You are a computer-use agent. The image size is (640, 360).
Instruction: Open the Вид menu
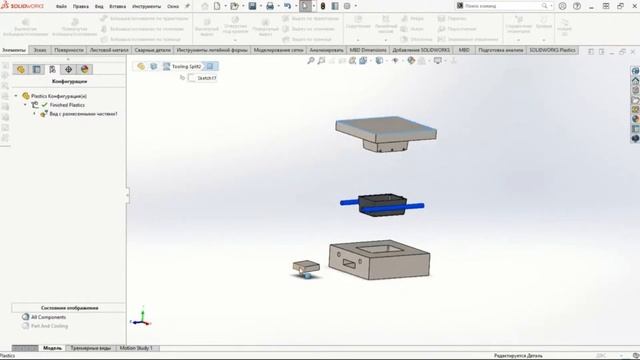[x=99, y=7]
